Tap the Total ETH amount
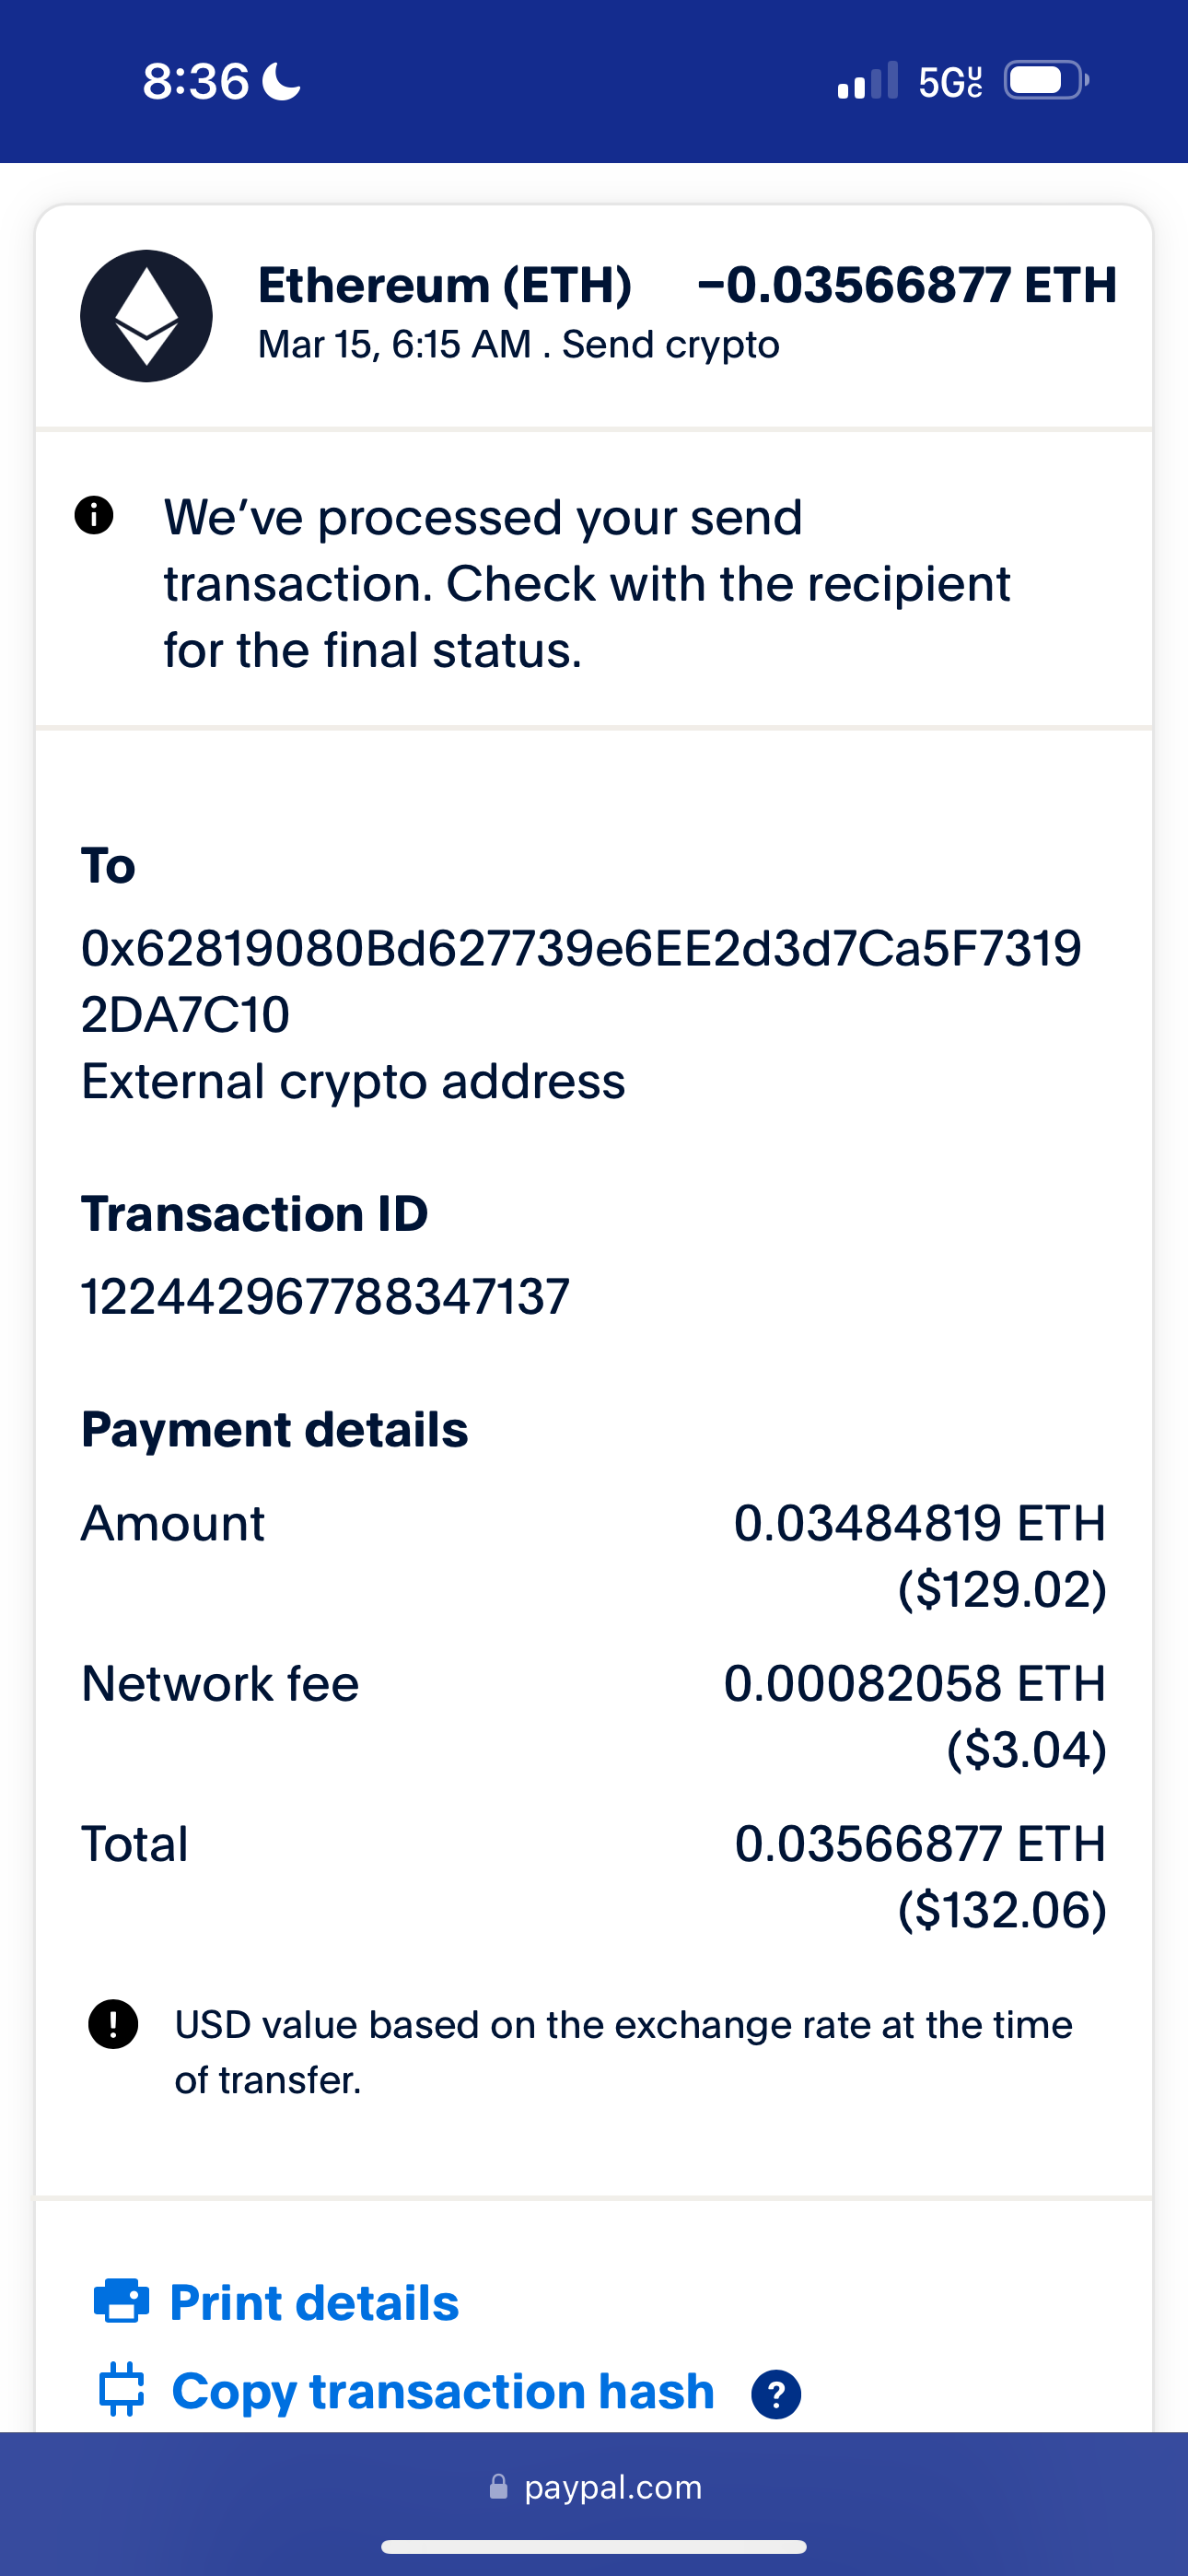Viewport: 1188px width, 2576px height. coord(919,1844)
